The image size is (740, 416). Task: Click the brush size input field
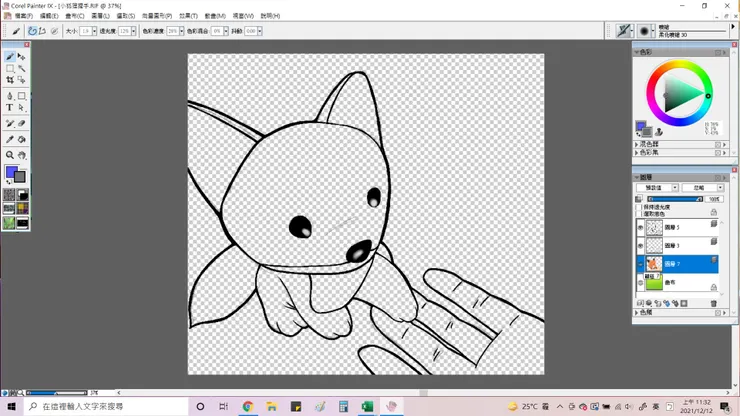pyautogui.click(x=85, y=31)
